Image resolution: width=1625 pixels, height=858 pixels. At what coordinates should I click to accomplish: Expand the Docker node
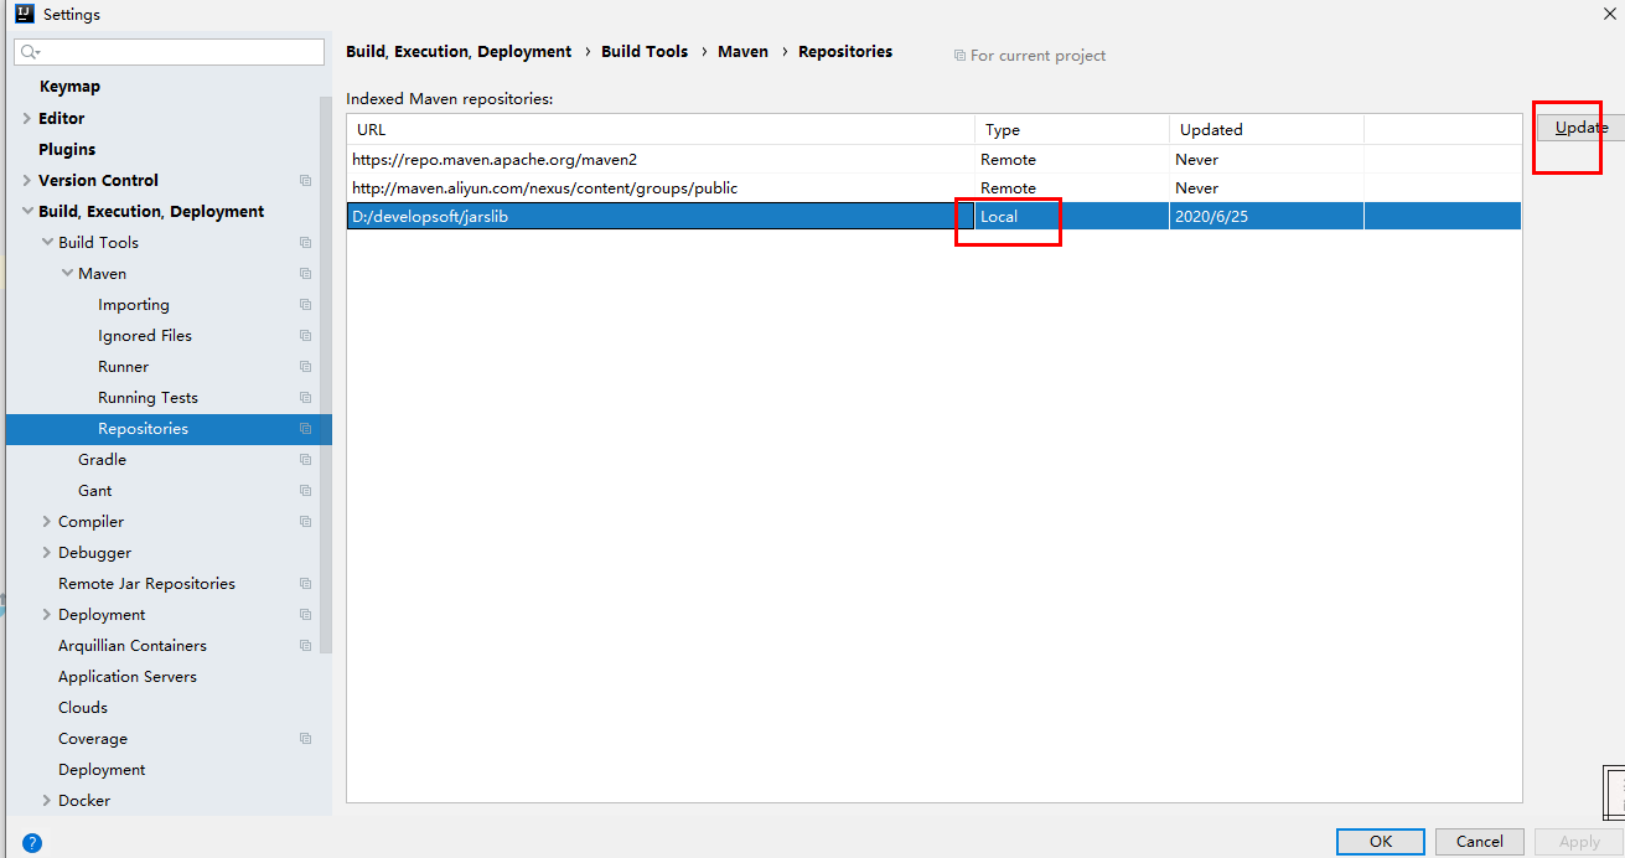[x=47, y=800]
